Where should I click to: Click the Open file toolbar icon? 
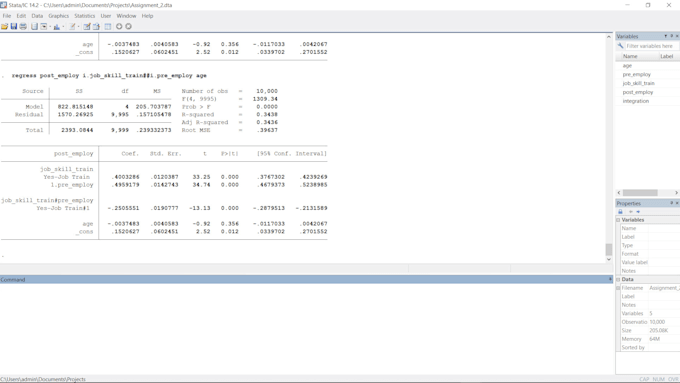point(4,26)
